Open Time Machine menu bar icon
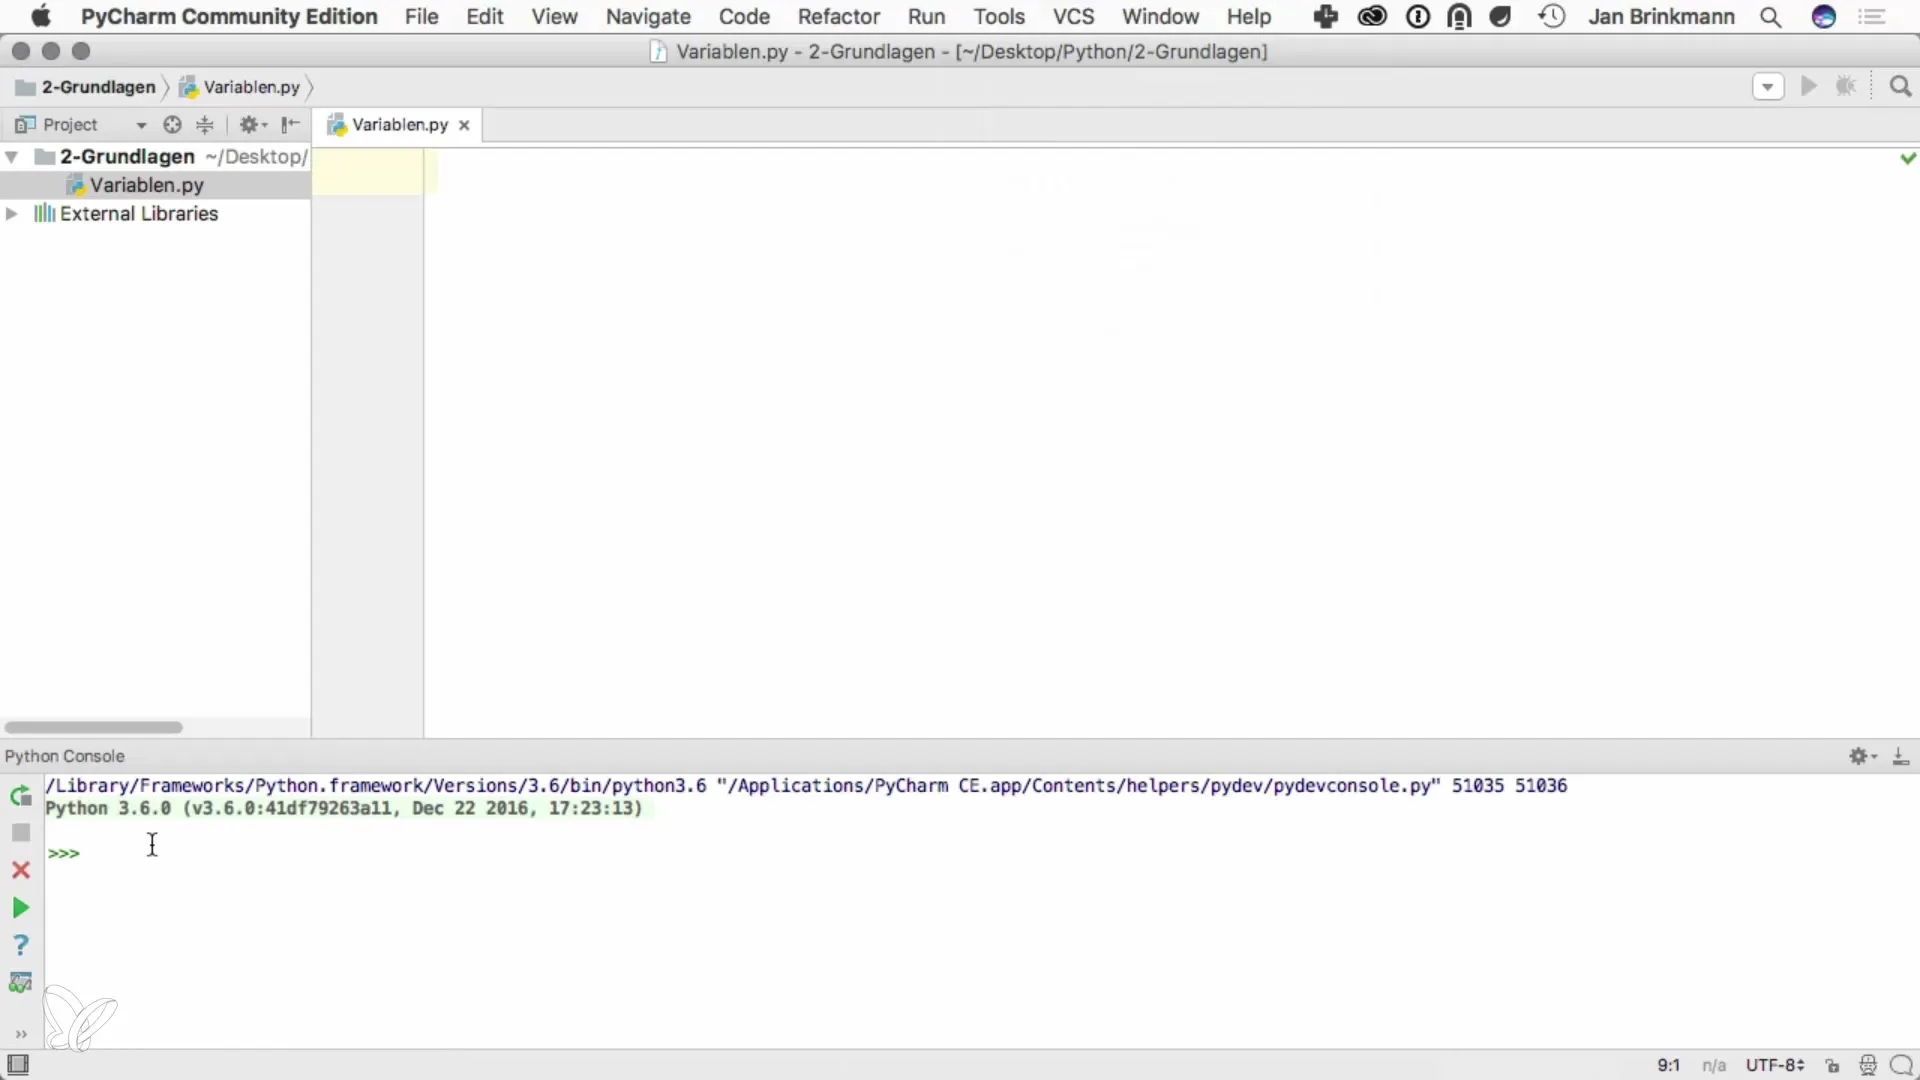Screen dimensions: 1920x1080 (x=1552, y=17)
